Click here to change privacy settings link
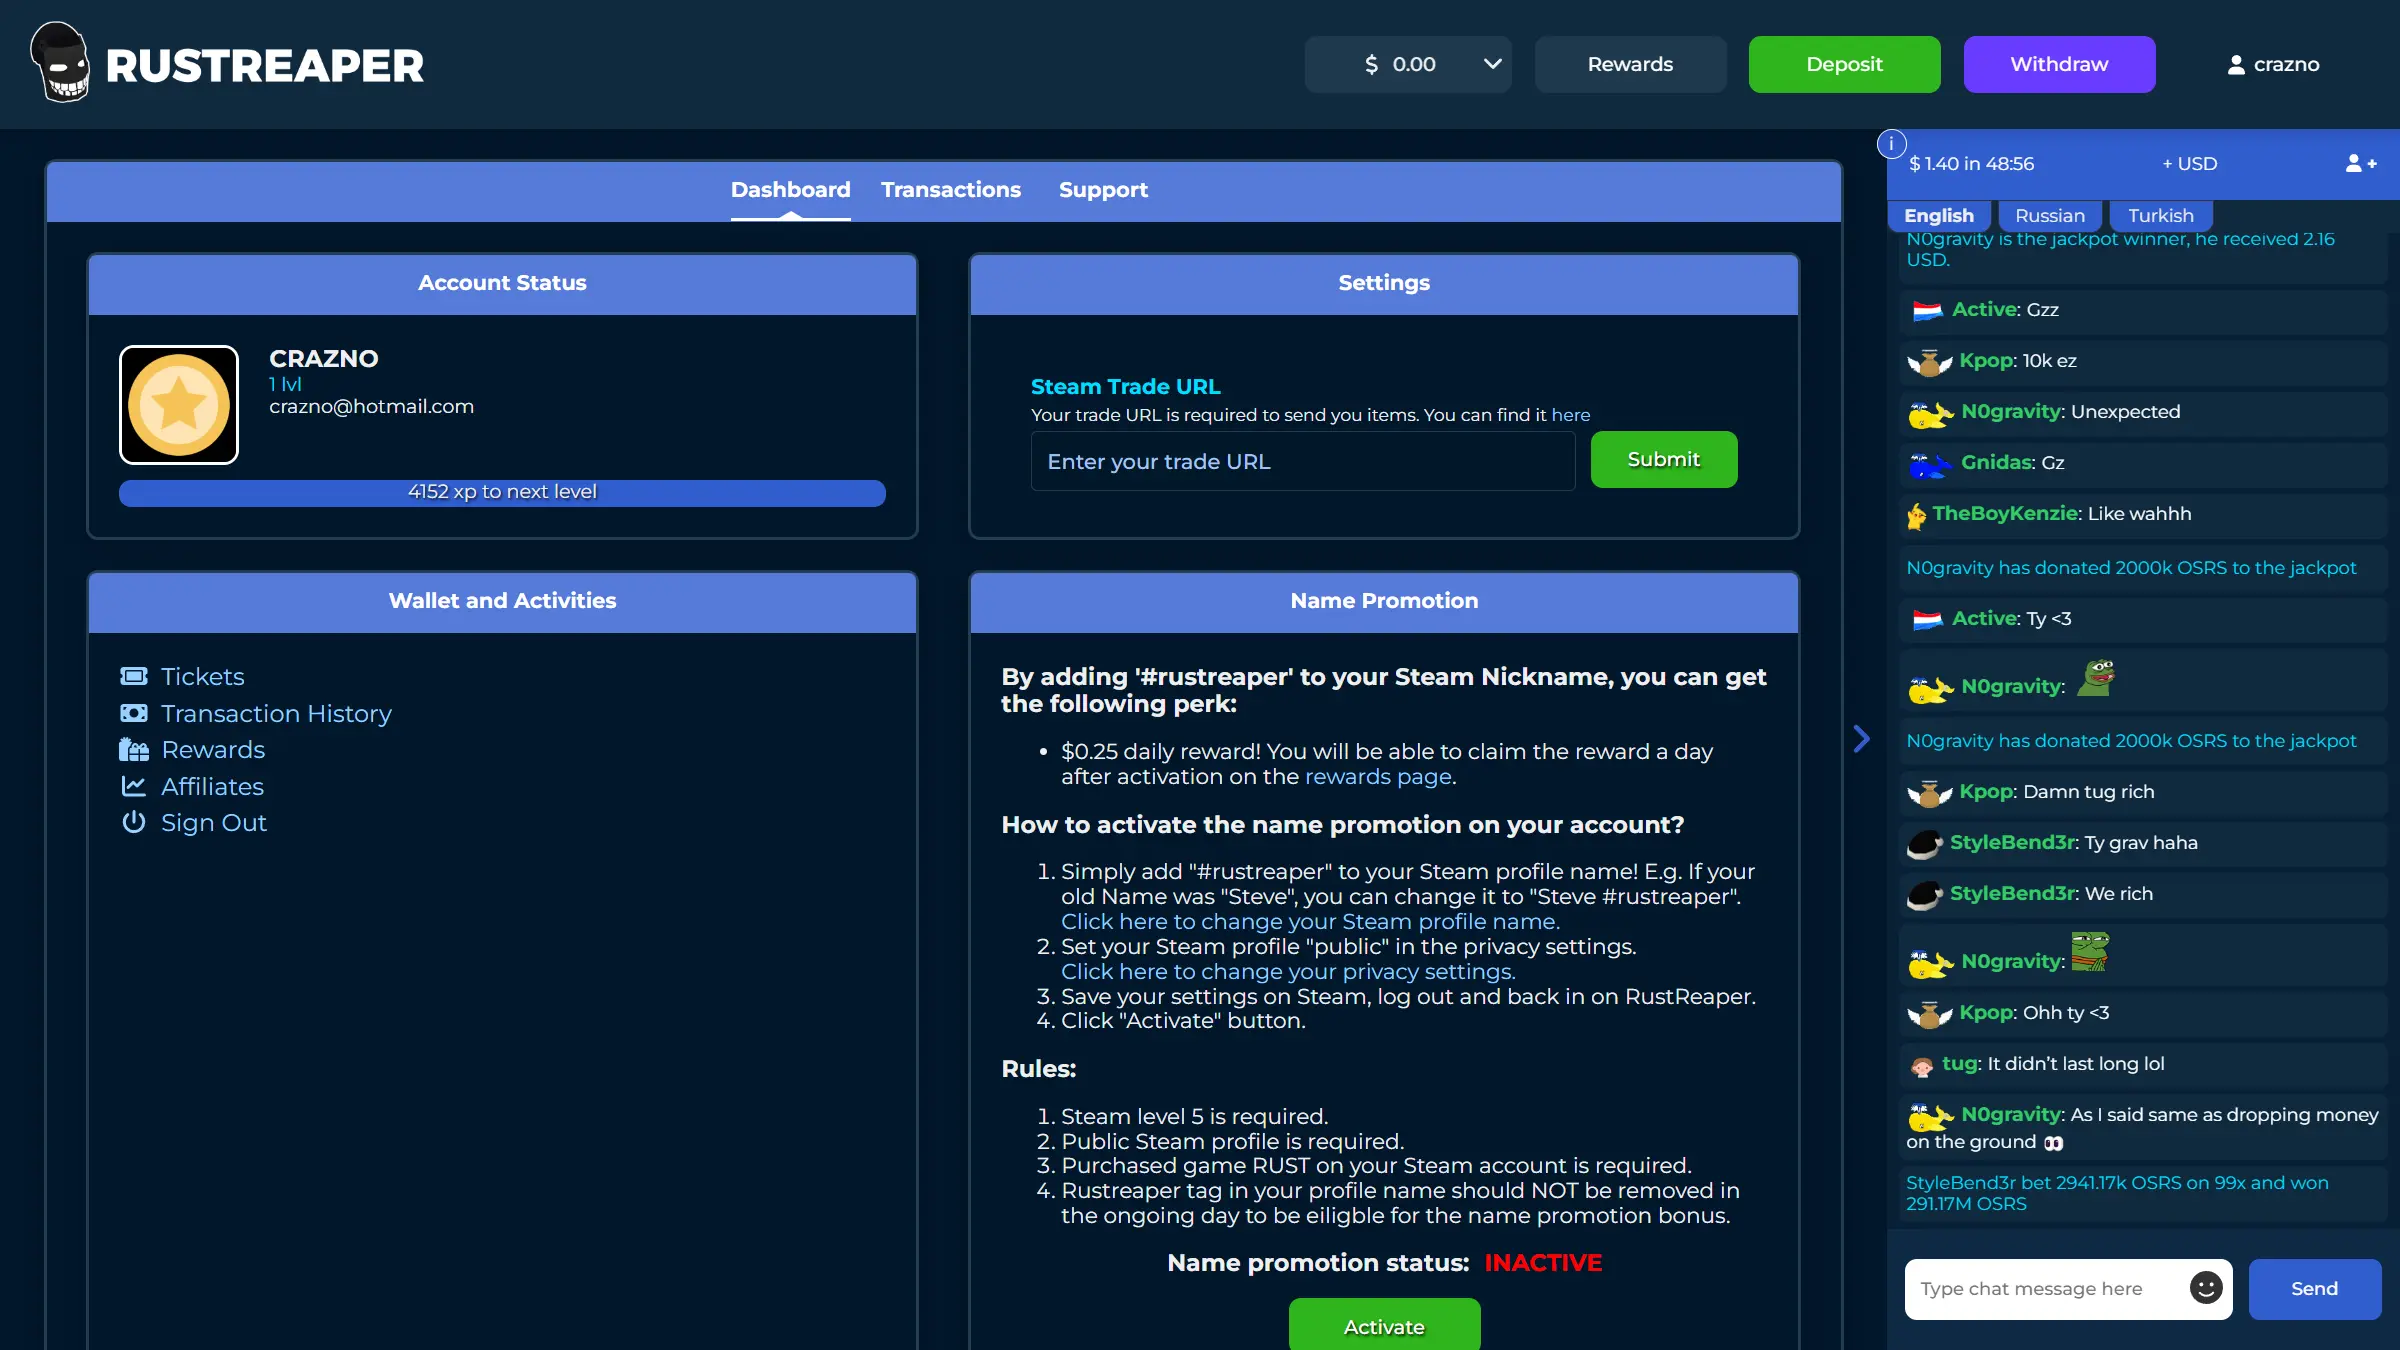The width and height of the screenshot is (2400, 1350). pos(1288,972)
